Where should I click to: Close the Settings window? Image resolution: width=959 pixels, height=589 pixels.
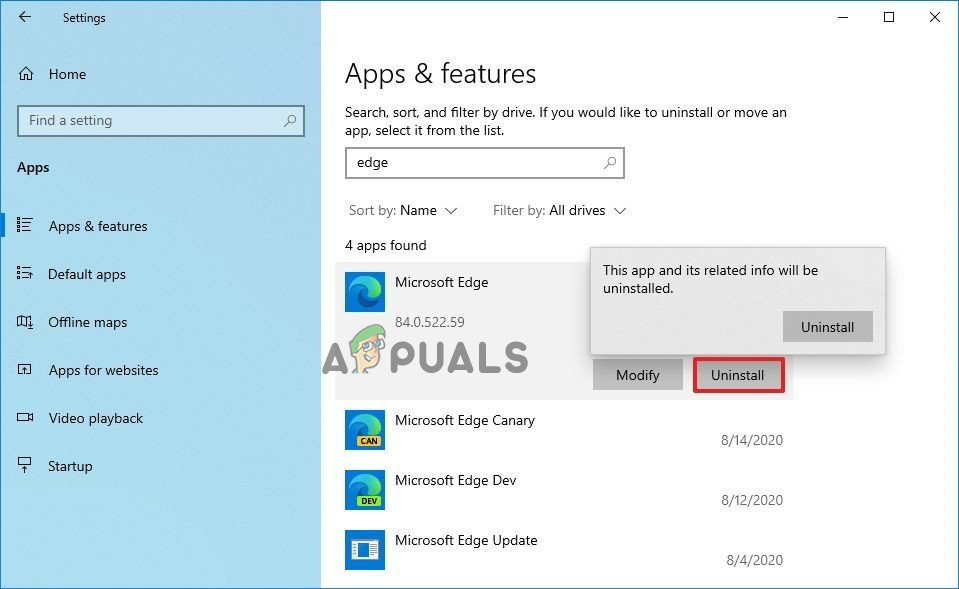(x=935, y=17)
